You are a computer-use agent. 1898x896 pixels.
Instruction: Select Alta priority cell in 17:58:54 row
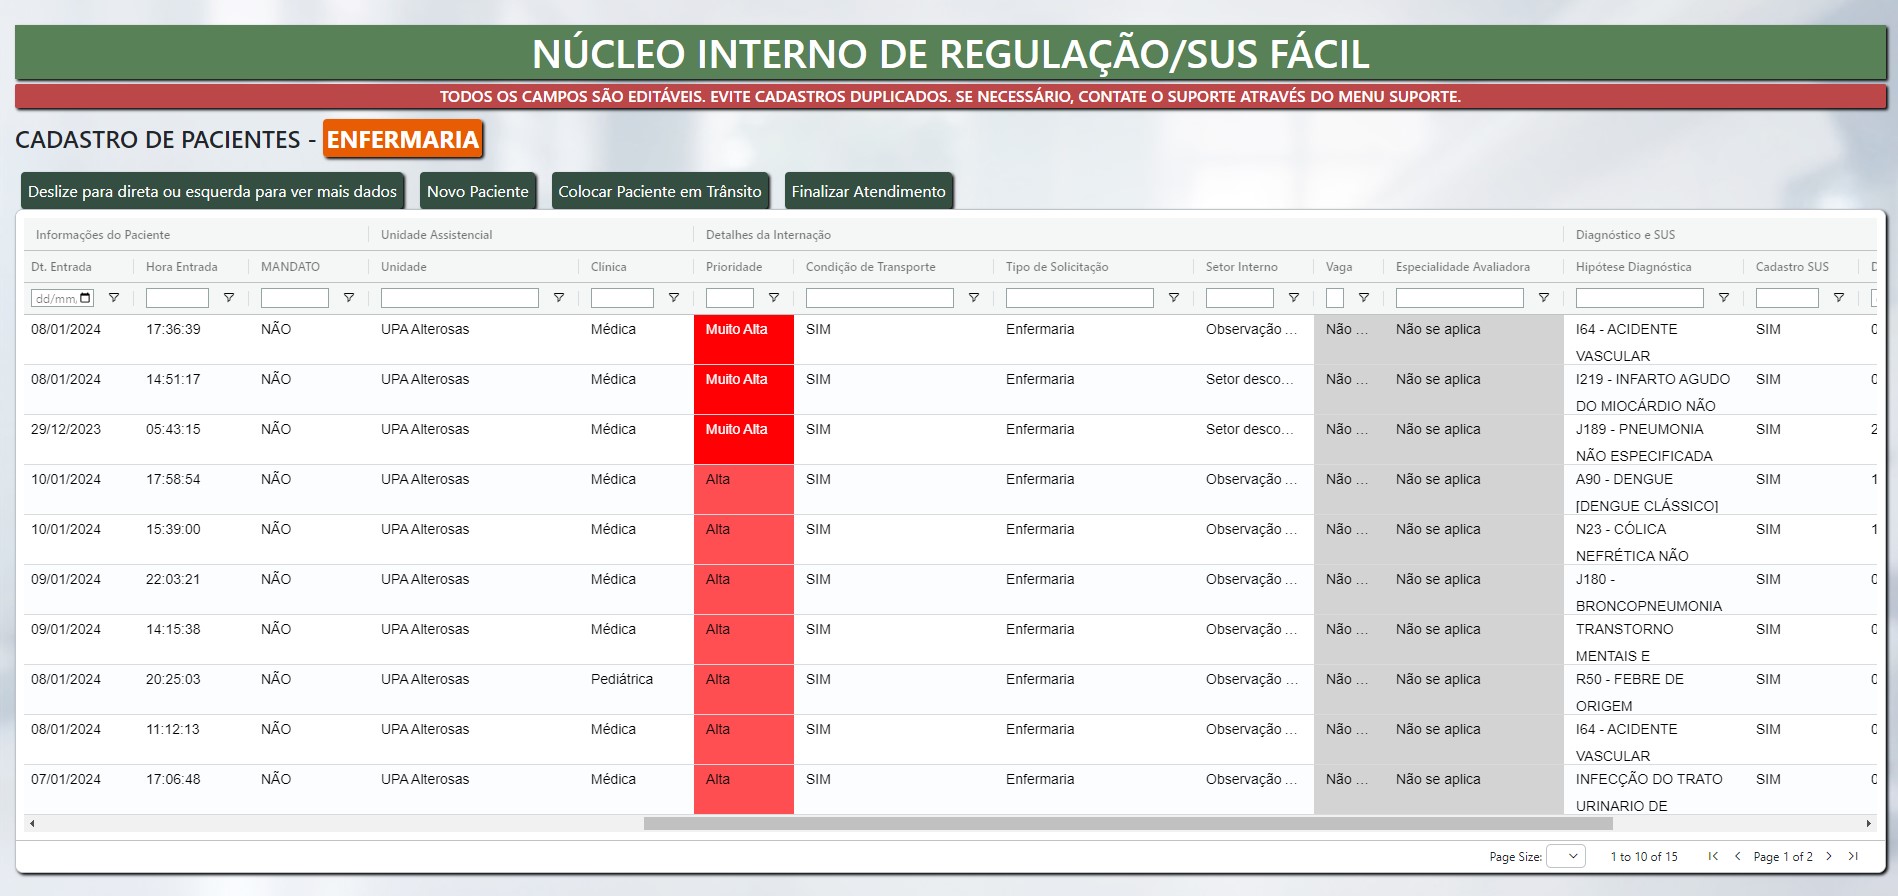(x=744, y=490)
